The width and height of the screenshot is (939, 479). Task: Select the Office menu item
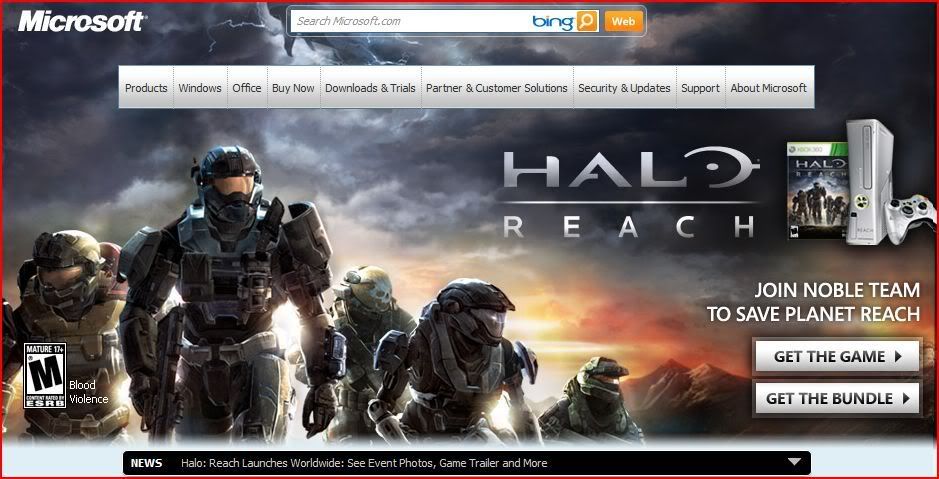247,88
